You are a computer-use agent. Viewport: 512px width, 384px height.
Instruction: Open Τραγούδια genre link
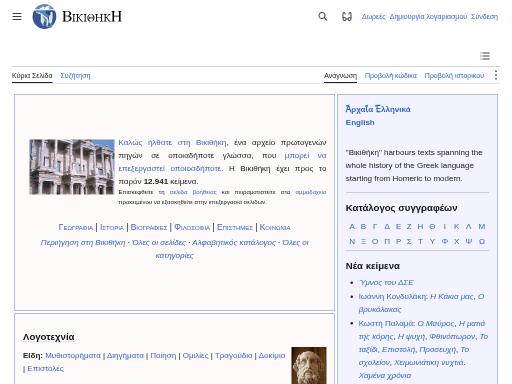click(x=234, y=355)
